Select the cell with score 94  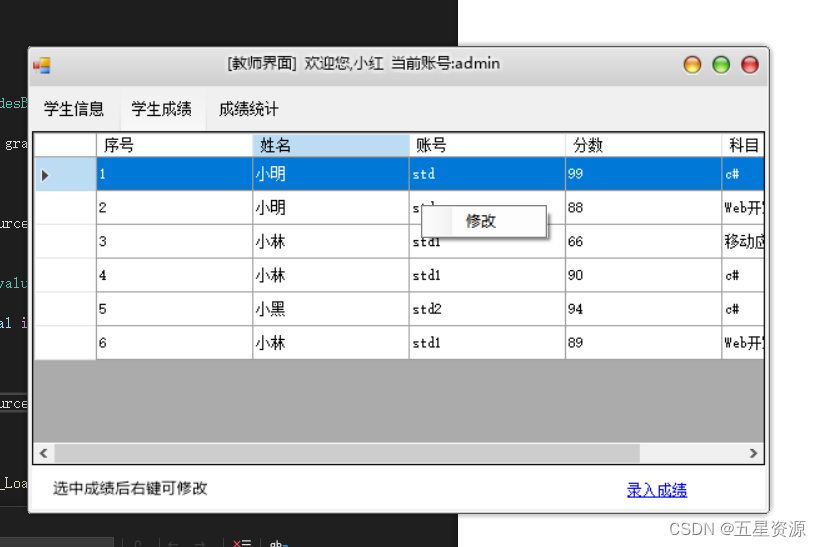pyautogui.click(x=644, y=309)
